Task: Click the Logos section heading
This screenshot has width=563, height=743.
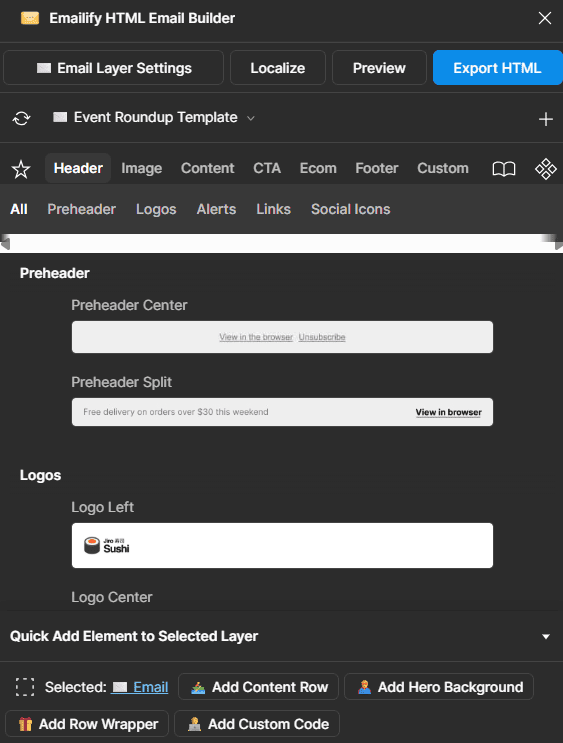Action: click(40, 475)
